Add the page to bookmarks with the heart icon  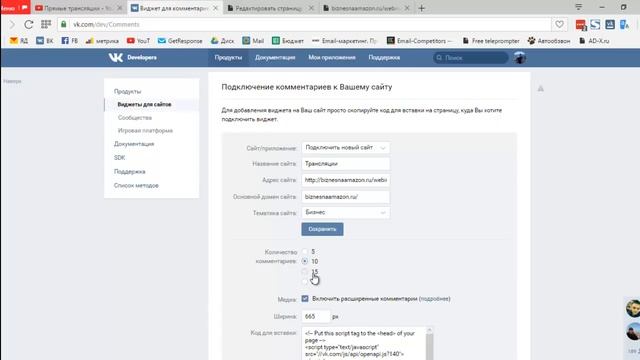click(559, 24)
